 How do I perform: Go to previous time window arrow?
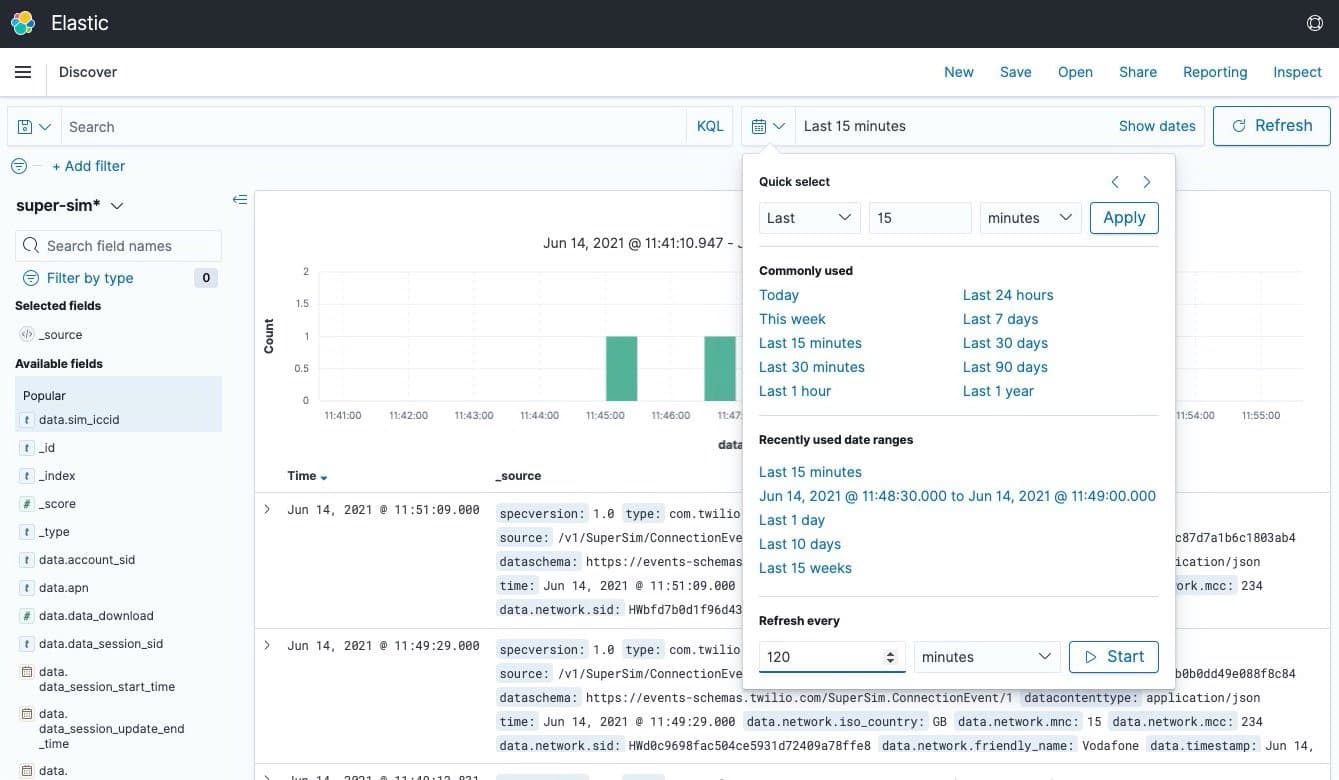(1116, 182)
